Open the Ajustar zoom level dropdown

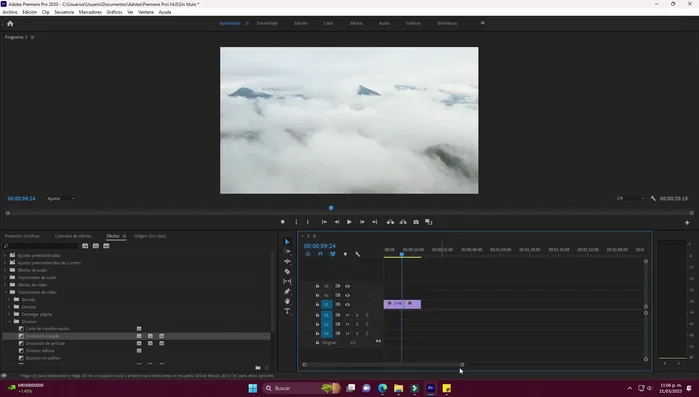[61, 198]
